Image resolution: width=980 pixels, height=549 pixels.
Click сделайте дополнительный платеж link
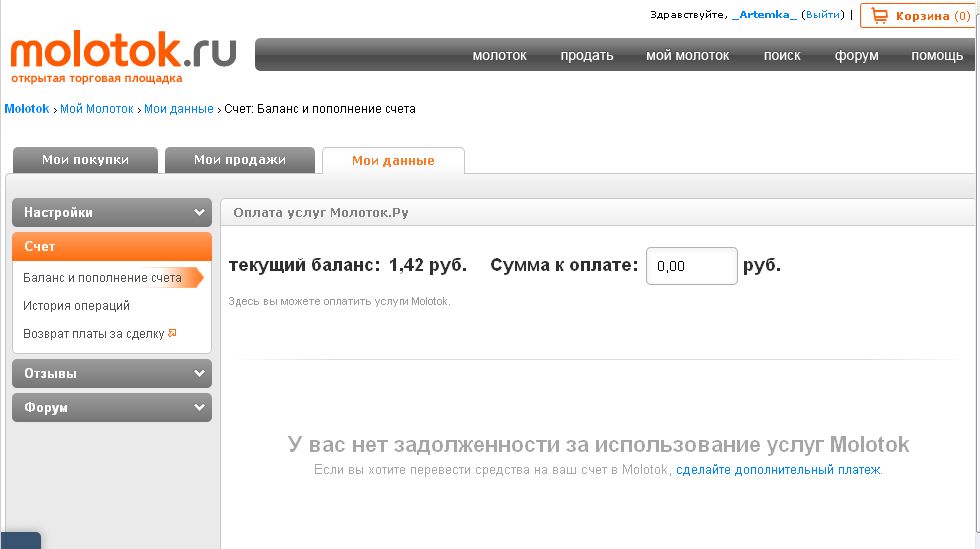(778, 470)
